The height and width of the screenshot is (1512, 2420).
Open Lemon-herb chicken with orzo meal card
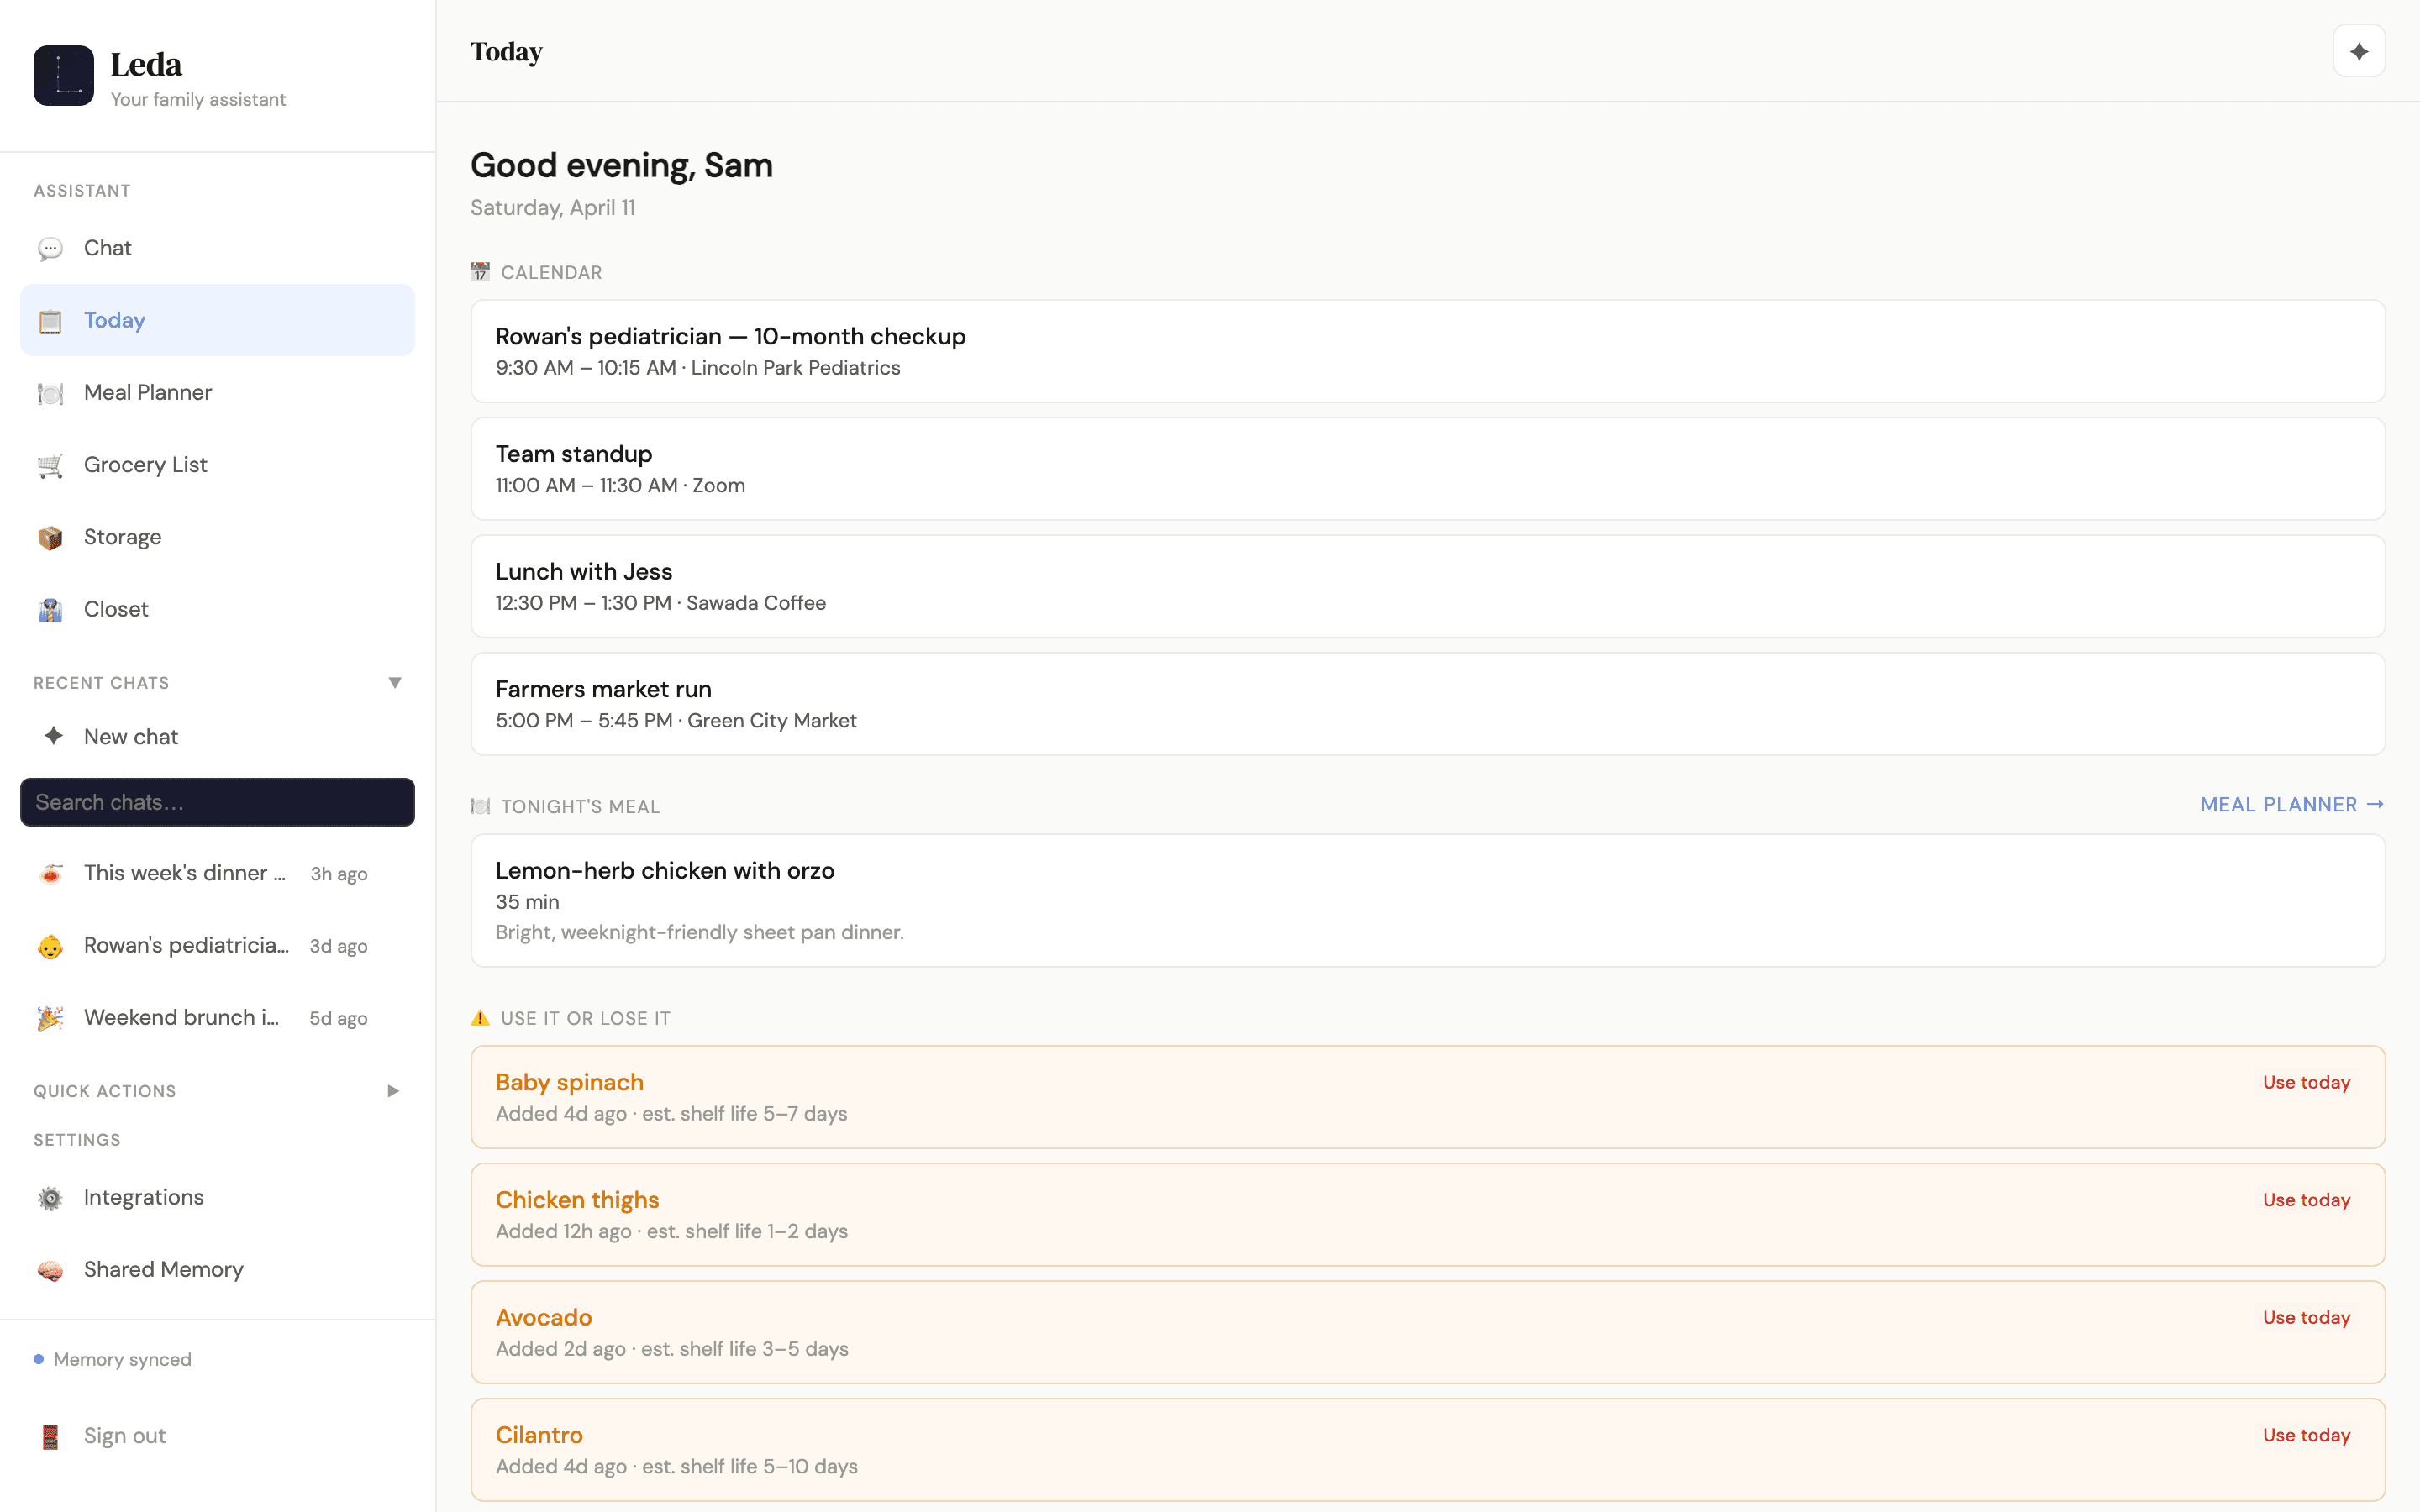coord(1428,900)
